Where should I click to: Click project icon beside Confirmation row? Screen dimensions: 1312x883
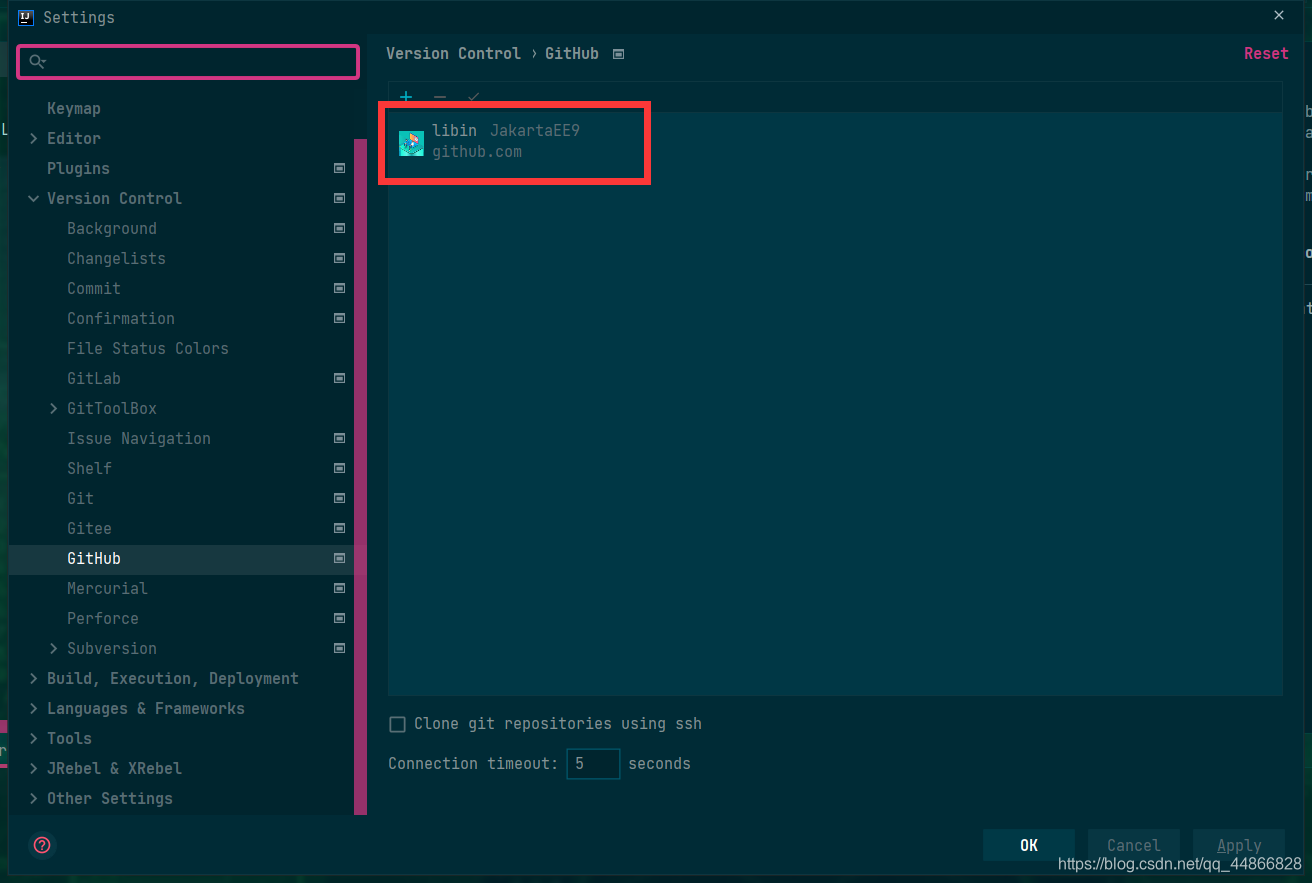tap(340, 318)
